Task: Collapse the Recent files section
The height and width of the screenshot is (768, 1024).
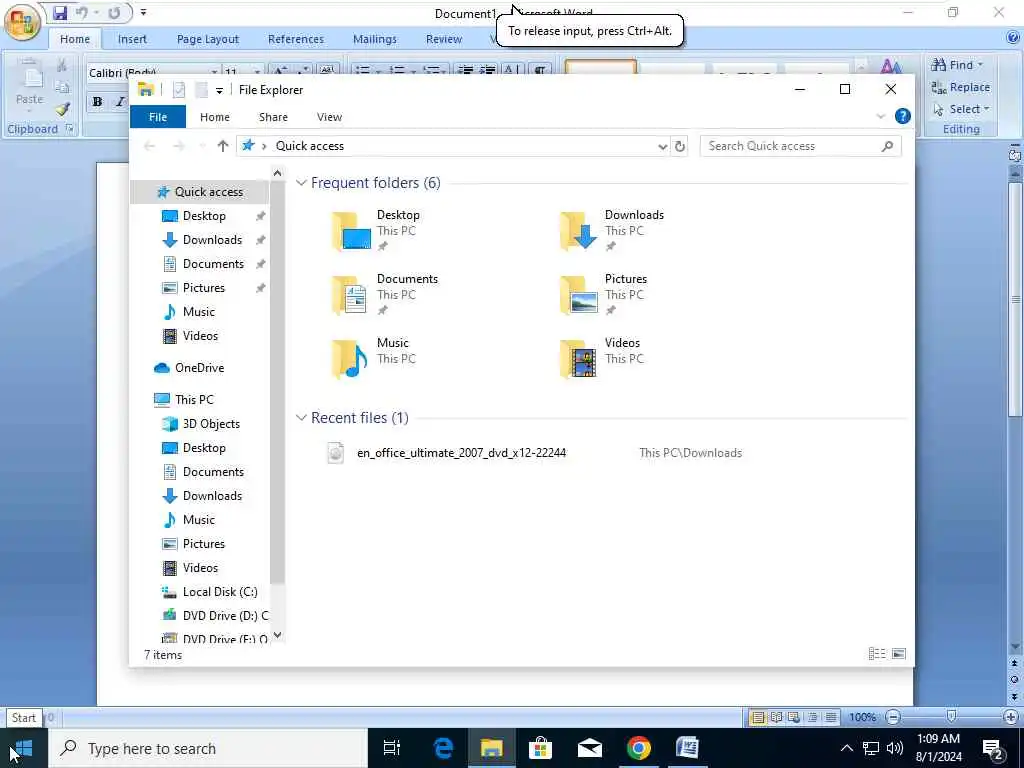Action: [x=301, y=417]
